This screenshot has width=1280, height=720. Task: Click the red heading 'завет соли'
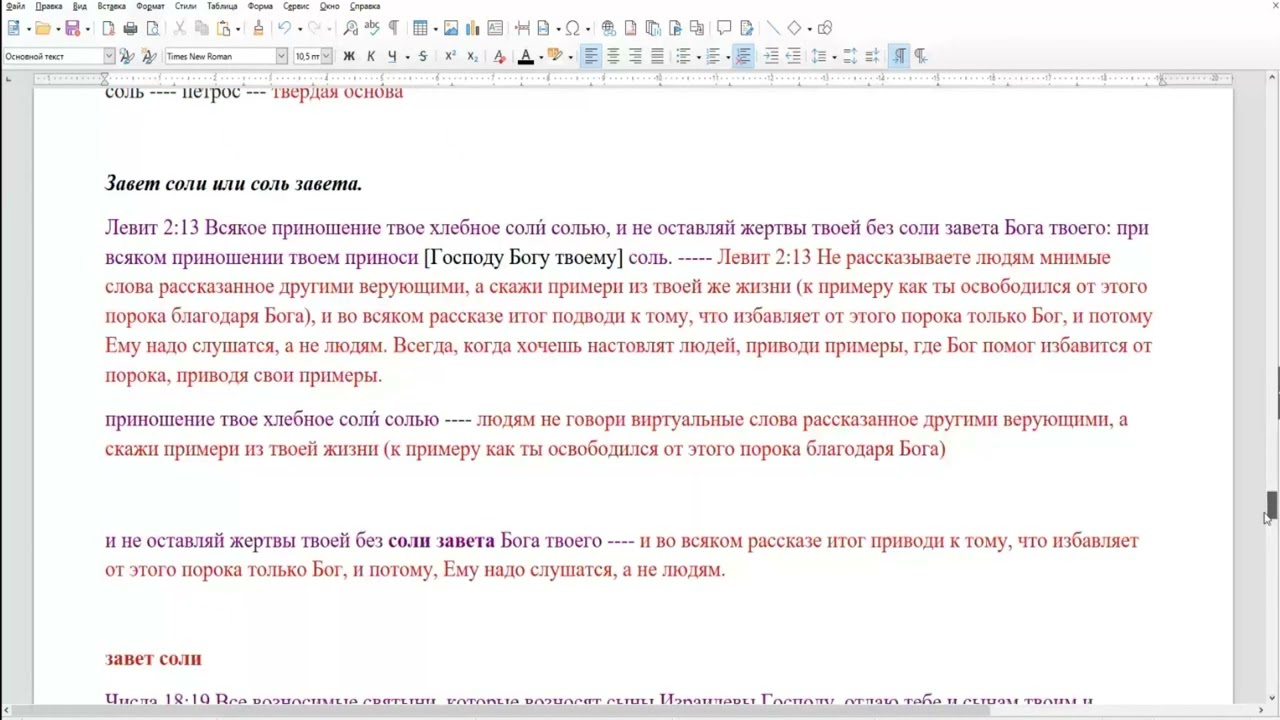tap(153, 658)
